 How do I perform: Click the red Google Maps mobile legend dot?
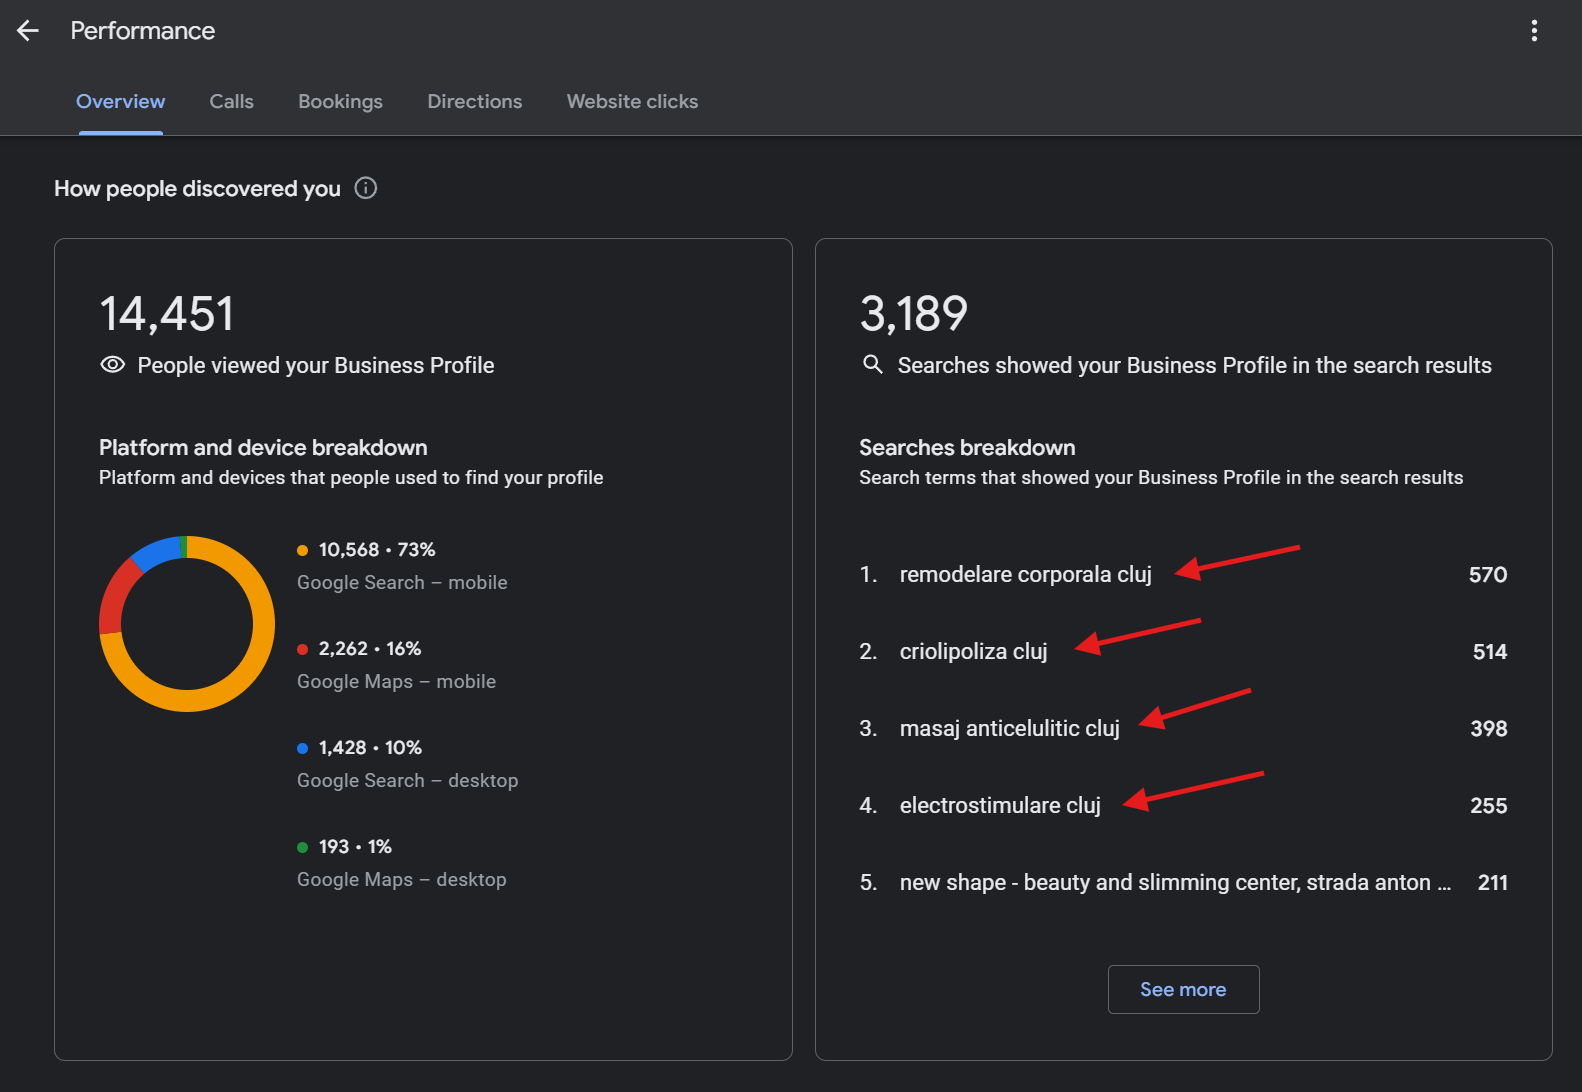tap(302, 649)
